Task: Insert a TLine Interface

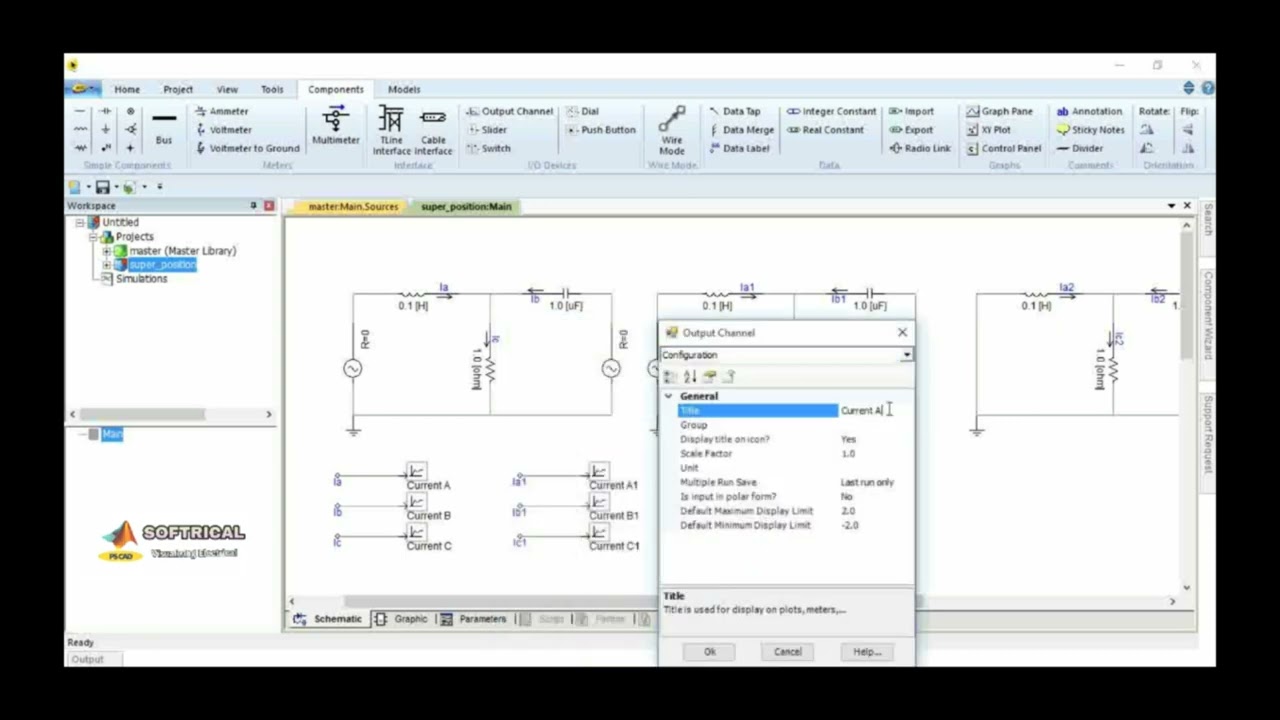Action: click(x=391, y=130)
